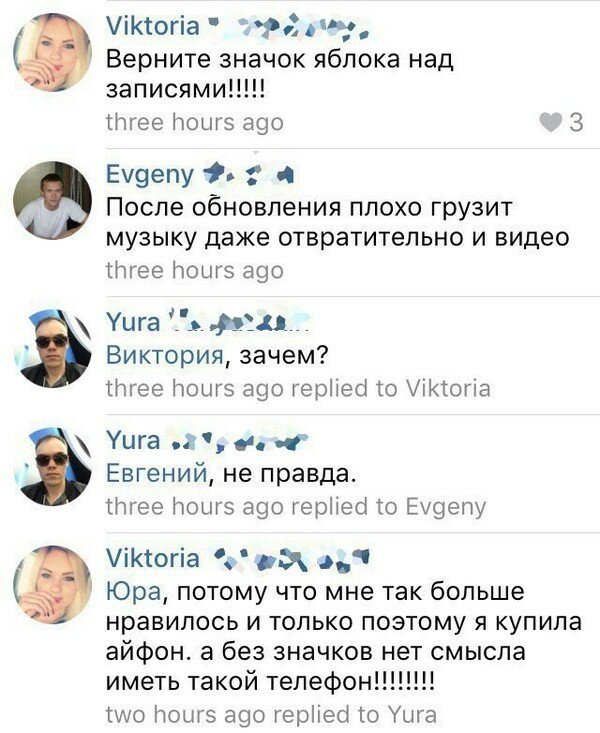
Task: Tap like count '3' on first comment
Action: [x=576, y=122]
